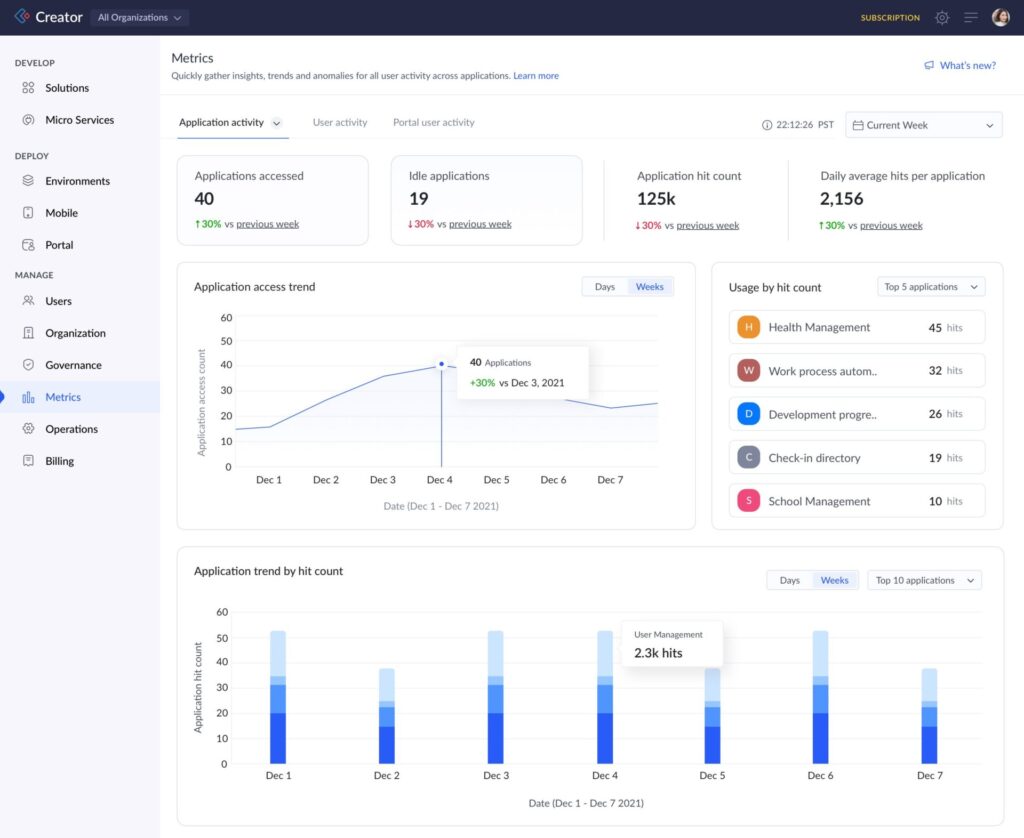This screenshot has width=1024, height=838.
Task: Click the Learn more link
Action: coord(536,75)
